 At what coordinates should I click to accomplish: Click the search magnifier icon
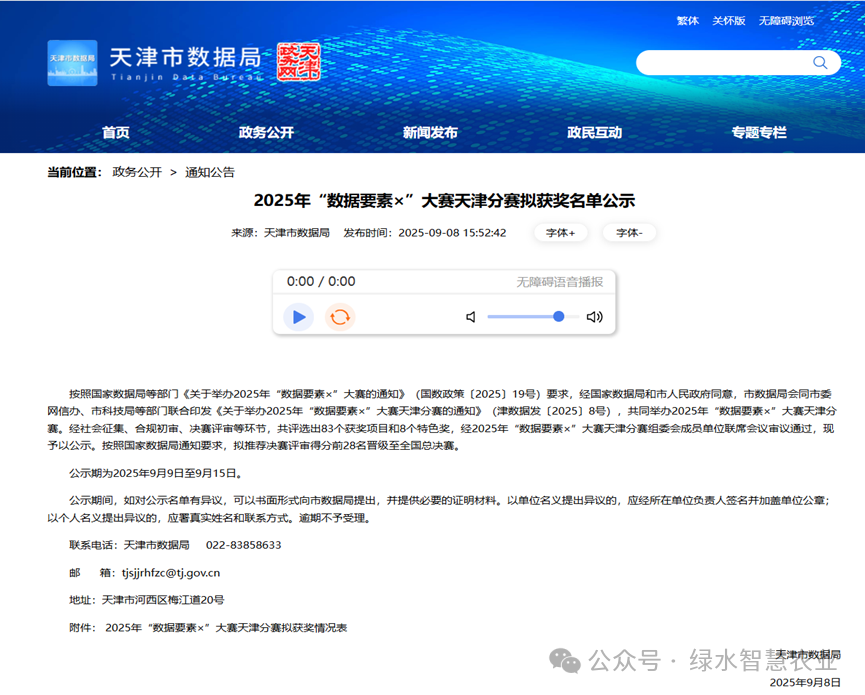(820, 62)
